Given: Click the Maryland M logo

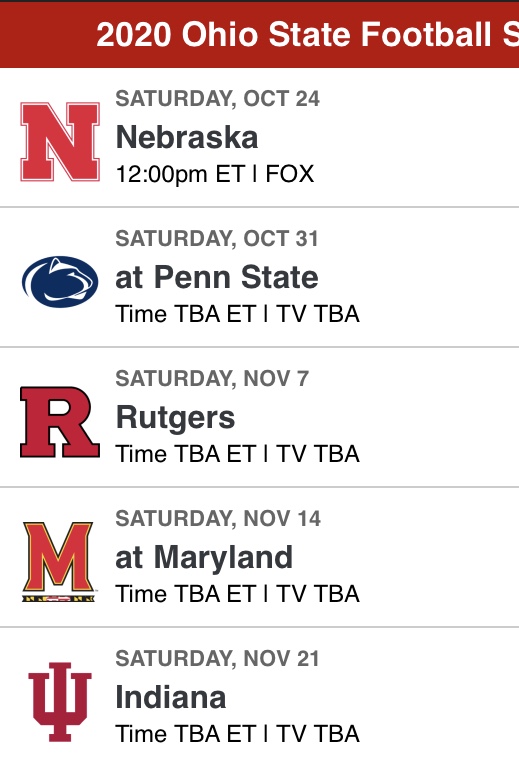Looking at the screenshot, I should pos(59,562).
